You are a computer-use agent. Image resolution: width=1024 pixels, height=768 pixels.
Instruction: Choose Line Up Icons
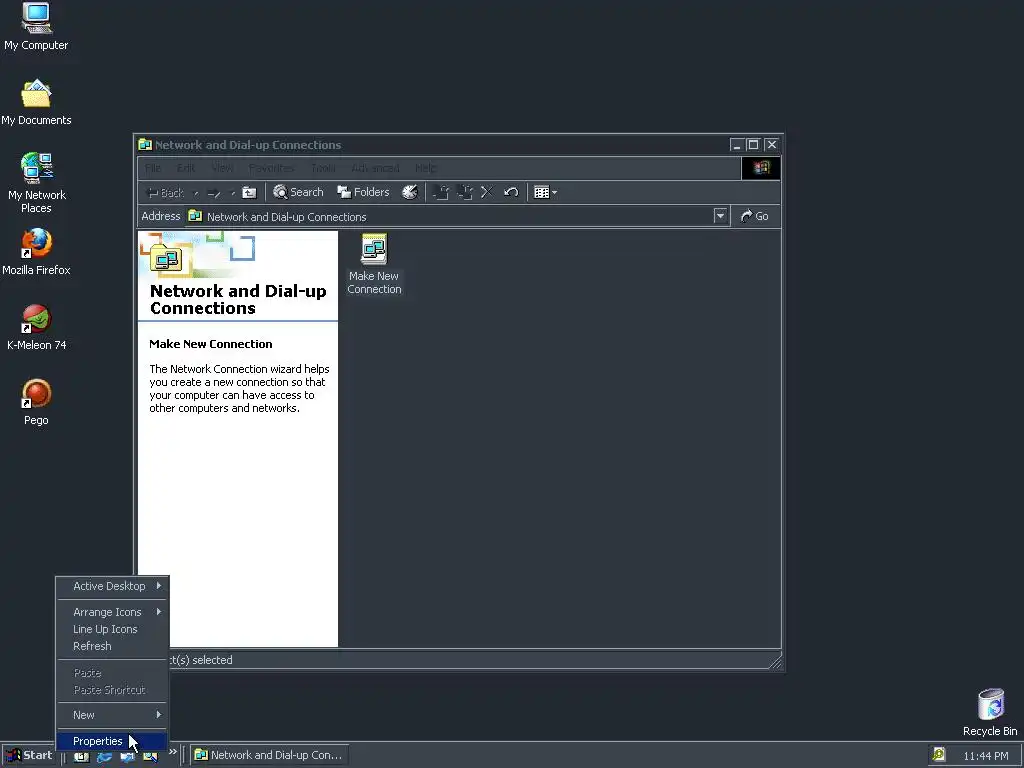click(112, 629)
